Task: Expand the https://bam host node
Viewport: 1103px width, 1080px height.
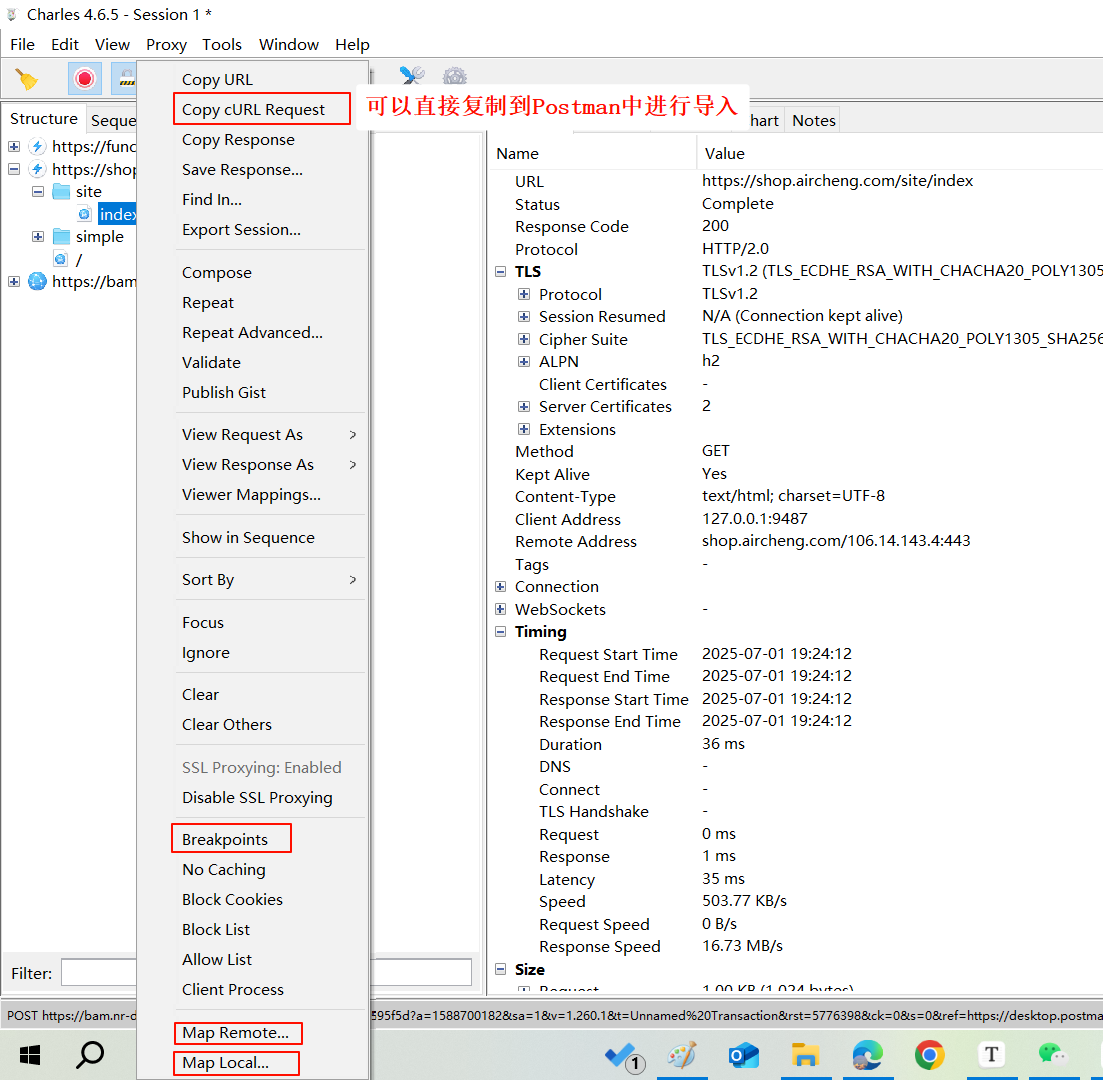Action: [14, 281]
